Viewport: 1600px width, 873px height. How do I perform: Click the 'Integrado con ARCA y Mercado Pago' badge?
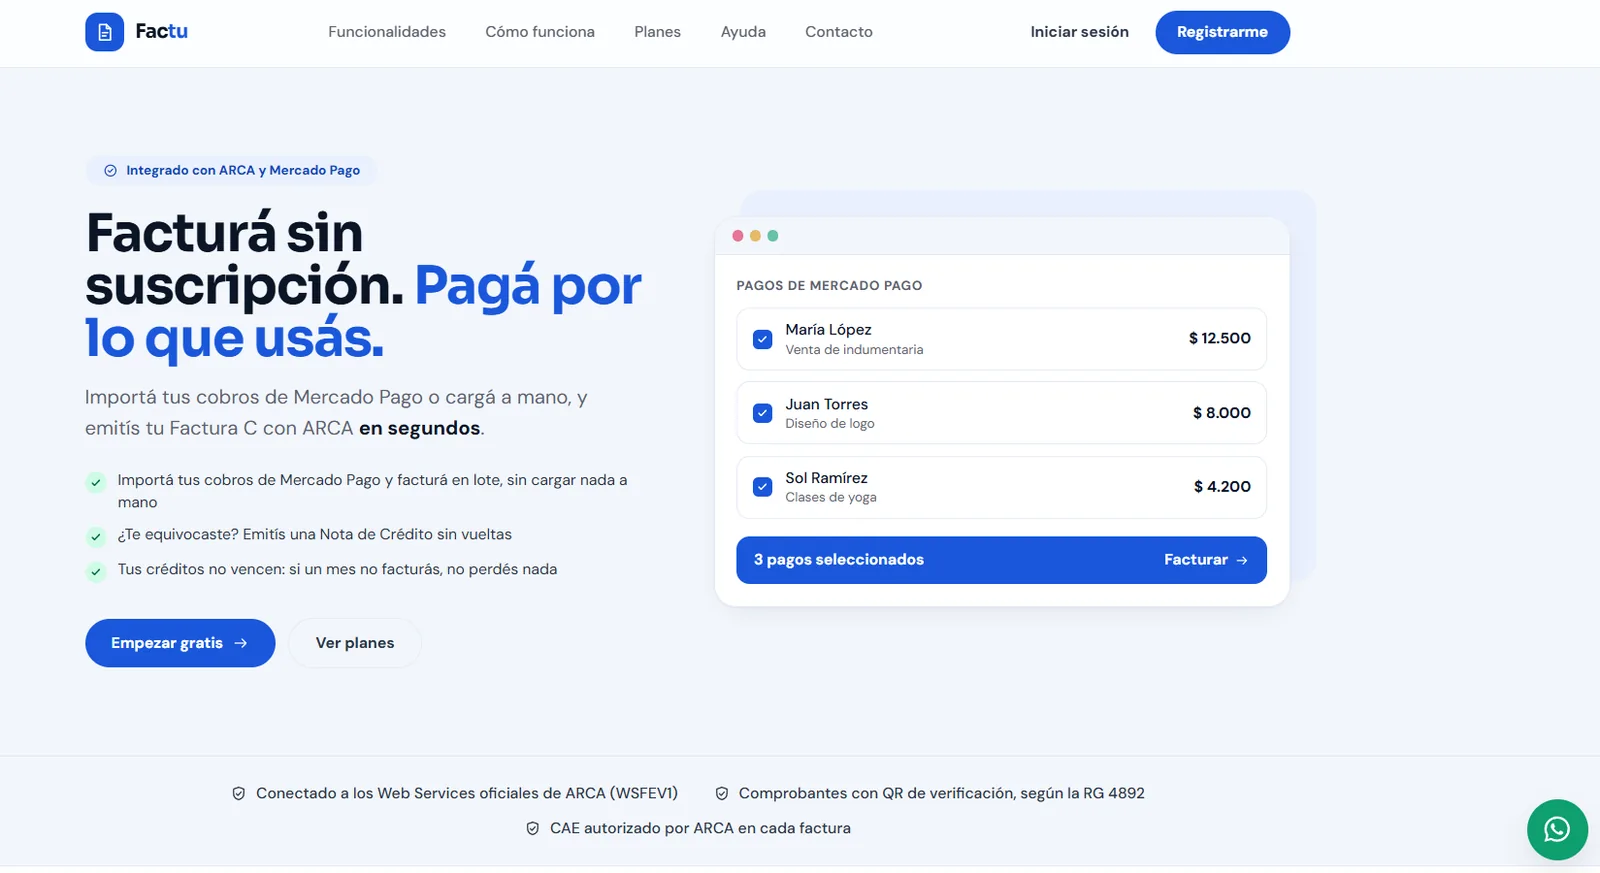[x=232, y=171]
